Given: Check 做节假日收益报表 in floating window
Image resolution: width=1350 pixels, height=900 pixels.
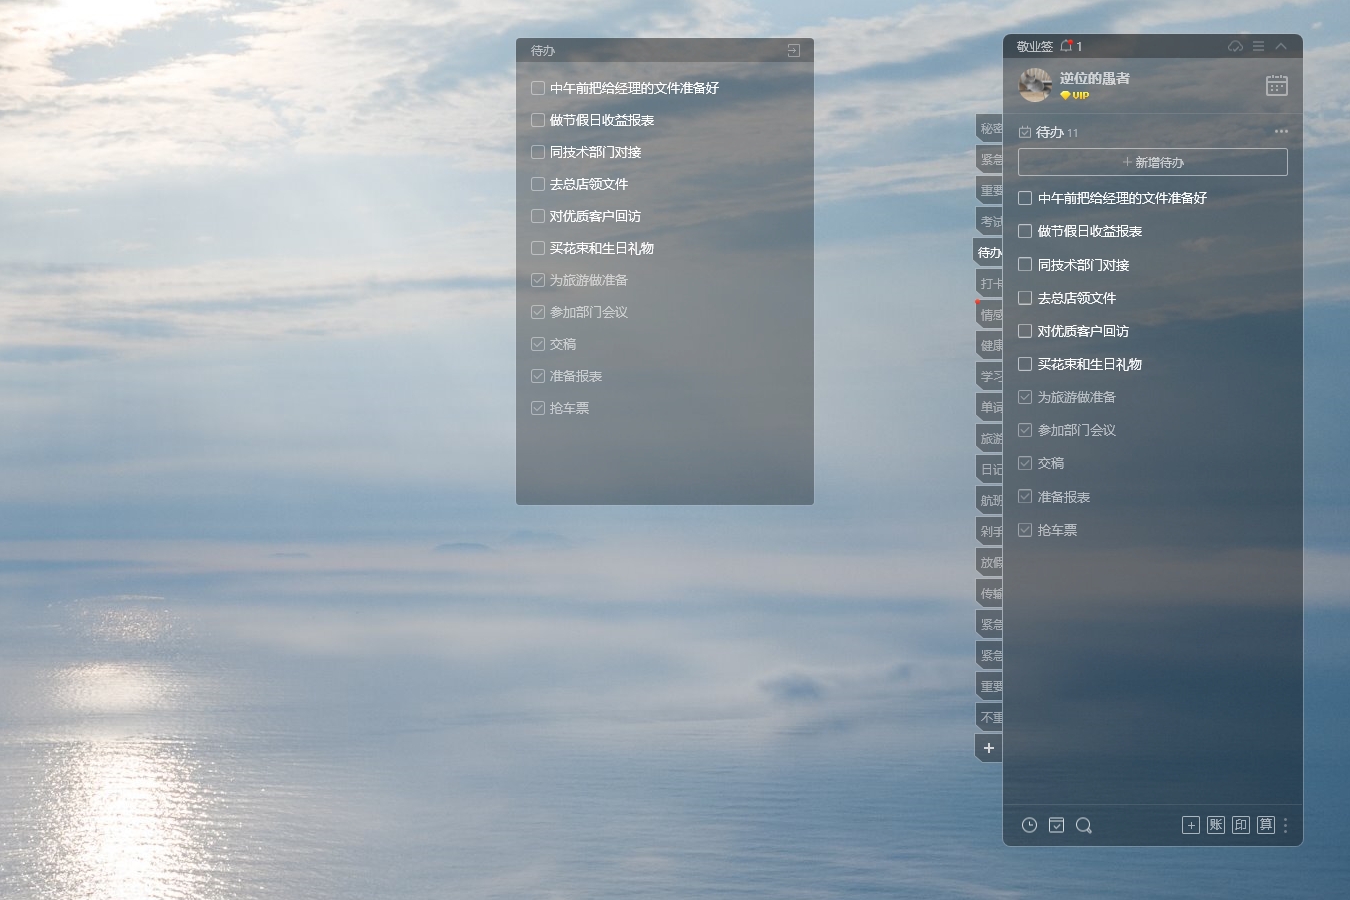Looking at the screenshot, I should [538, 120].
